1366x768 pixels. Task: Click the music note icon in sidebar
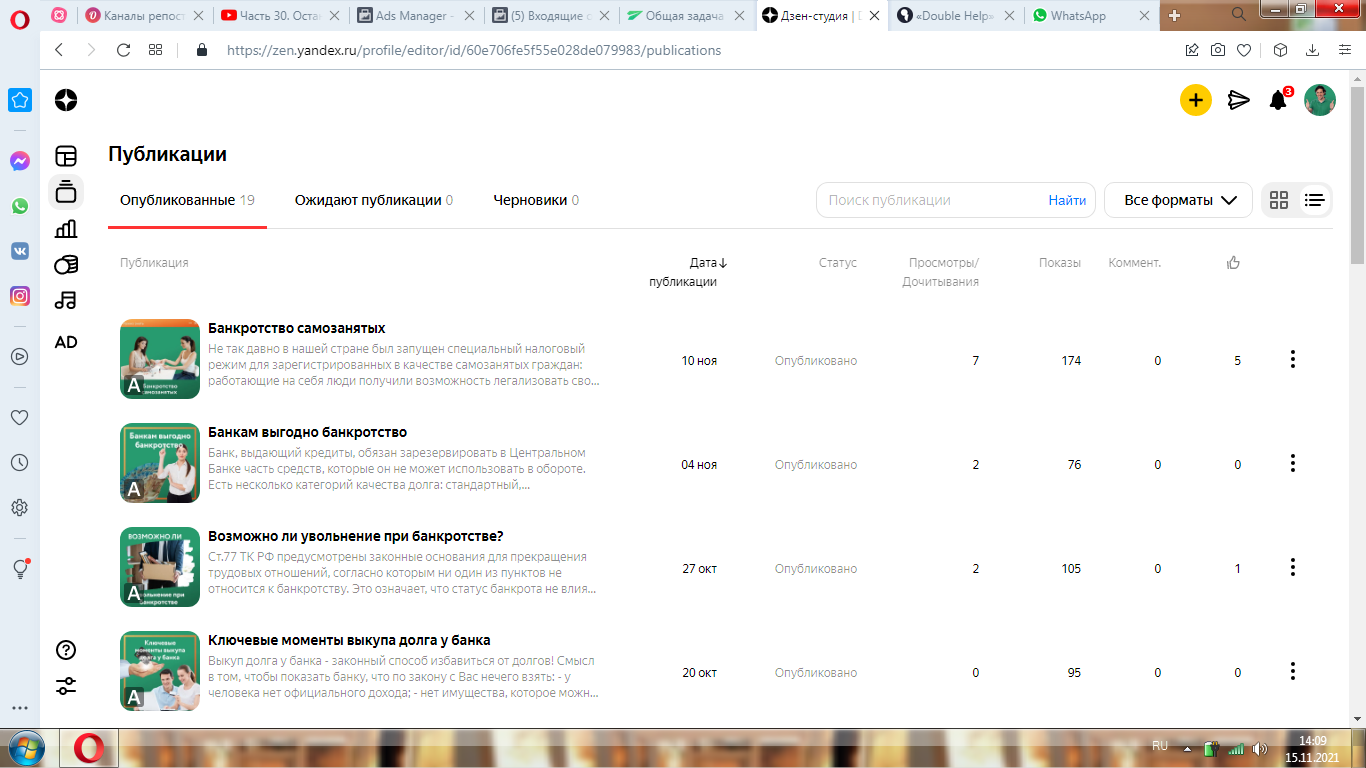pos(66,300)
